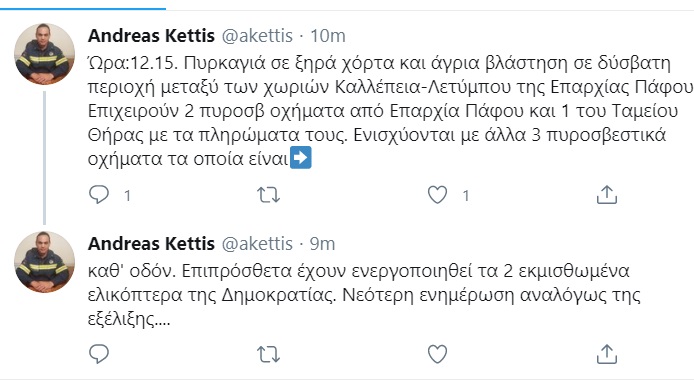This screenshot has width=694, height=382.
Task: Open the 10m timestamp of the first tweet
Action: click(328, 35)
